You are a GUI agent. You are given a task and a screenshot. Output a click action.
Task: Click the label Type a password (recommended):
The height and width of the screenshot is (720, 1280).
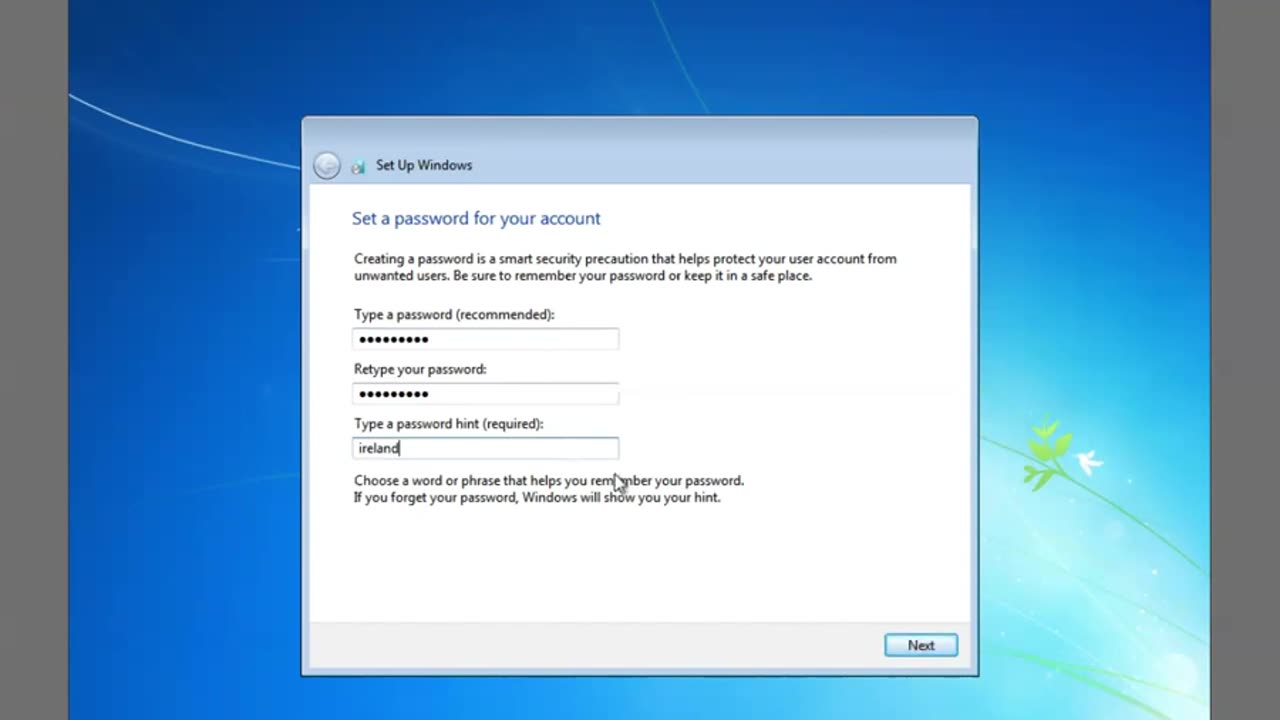454,314
